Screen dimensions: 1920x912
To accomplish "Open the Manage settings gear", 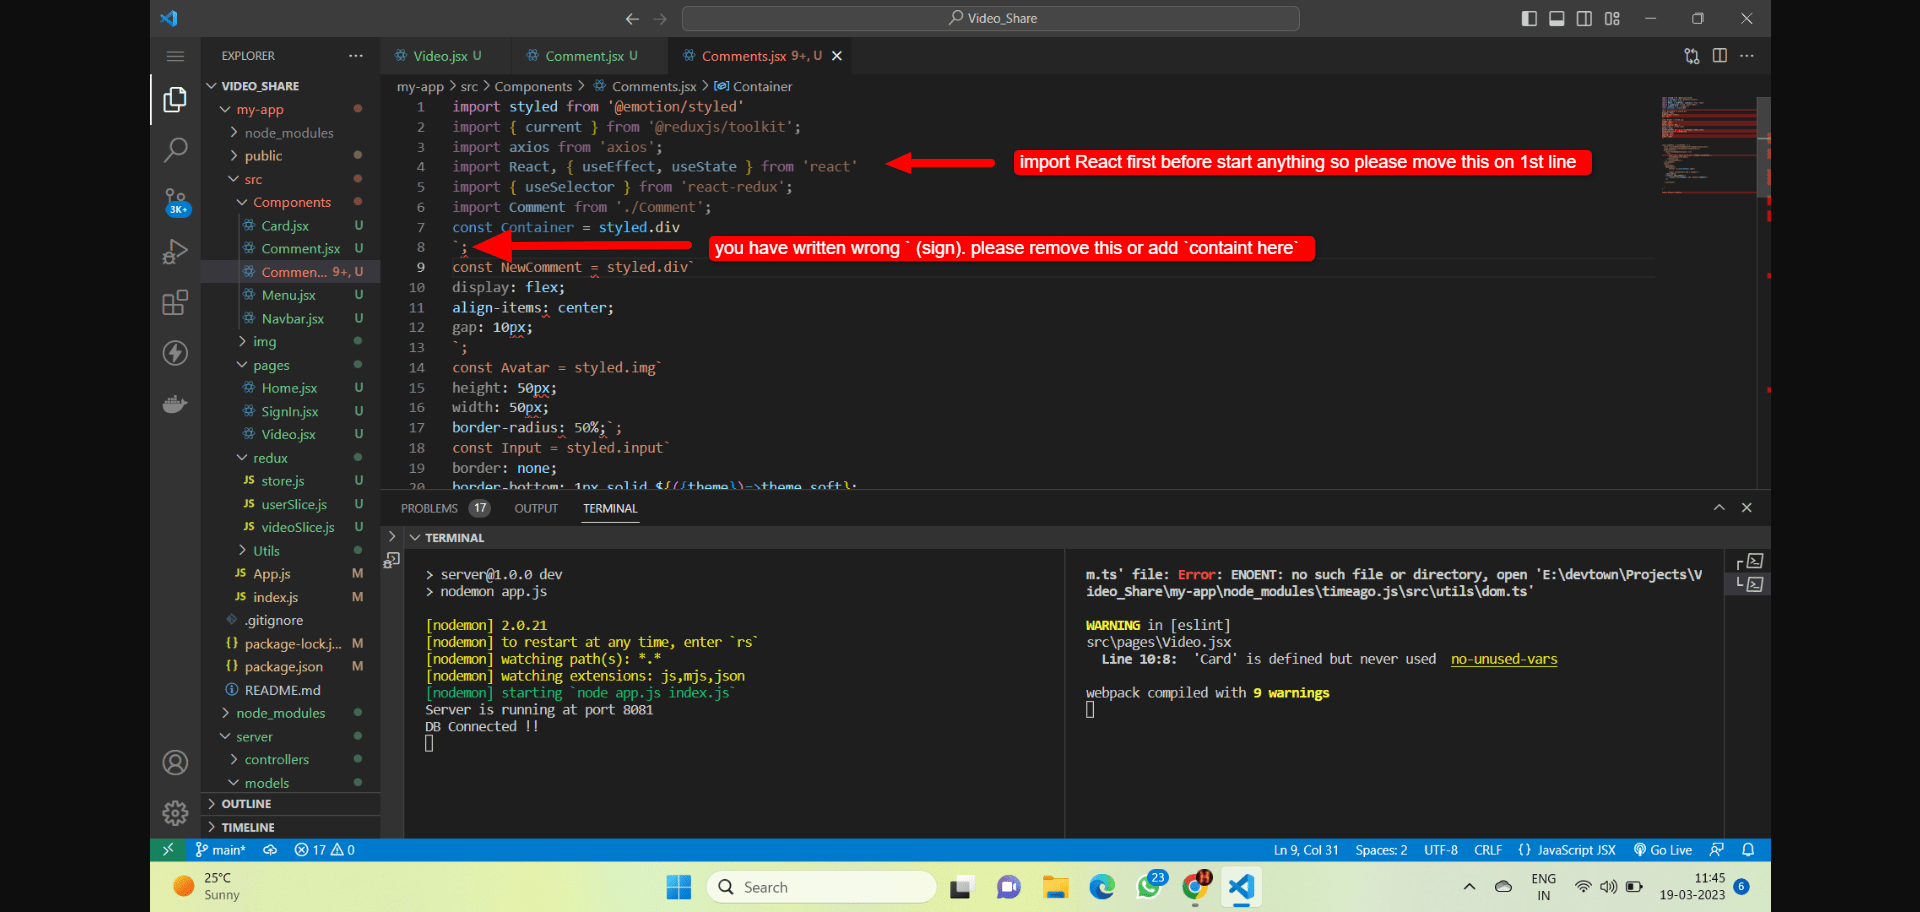I will coord(176,813).
